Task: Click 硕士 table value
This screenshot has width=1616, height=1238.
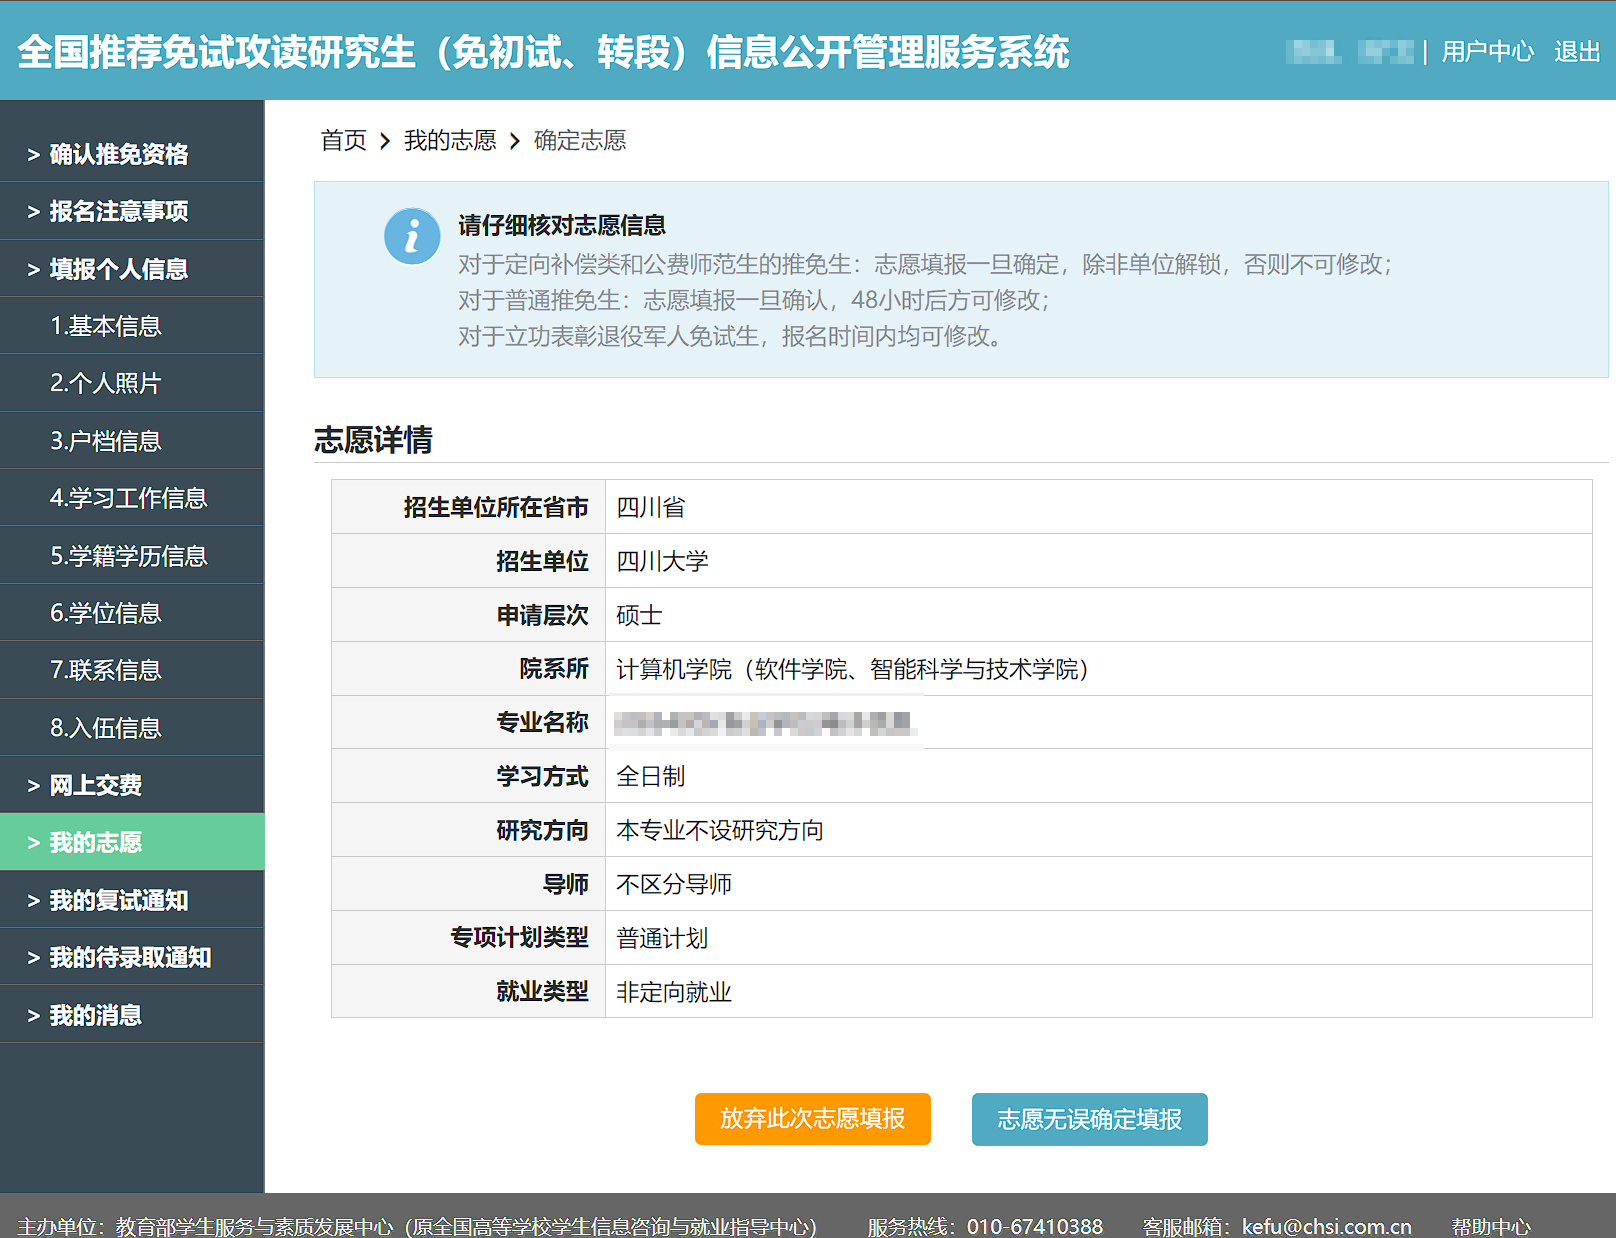Action: click(639, 615)
